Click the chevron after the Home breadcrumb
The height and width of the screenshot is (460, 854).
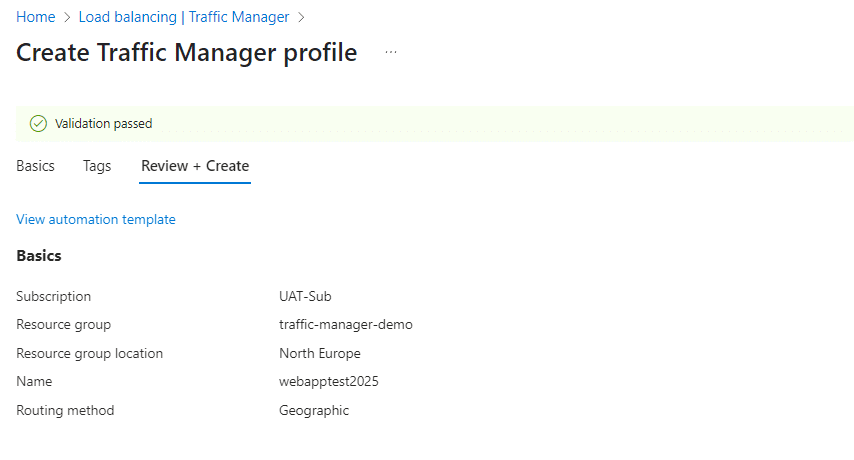click(x=67, y=17)
